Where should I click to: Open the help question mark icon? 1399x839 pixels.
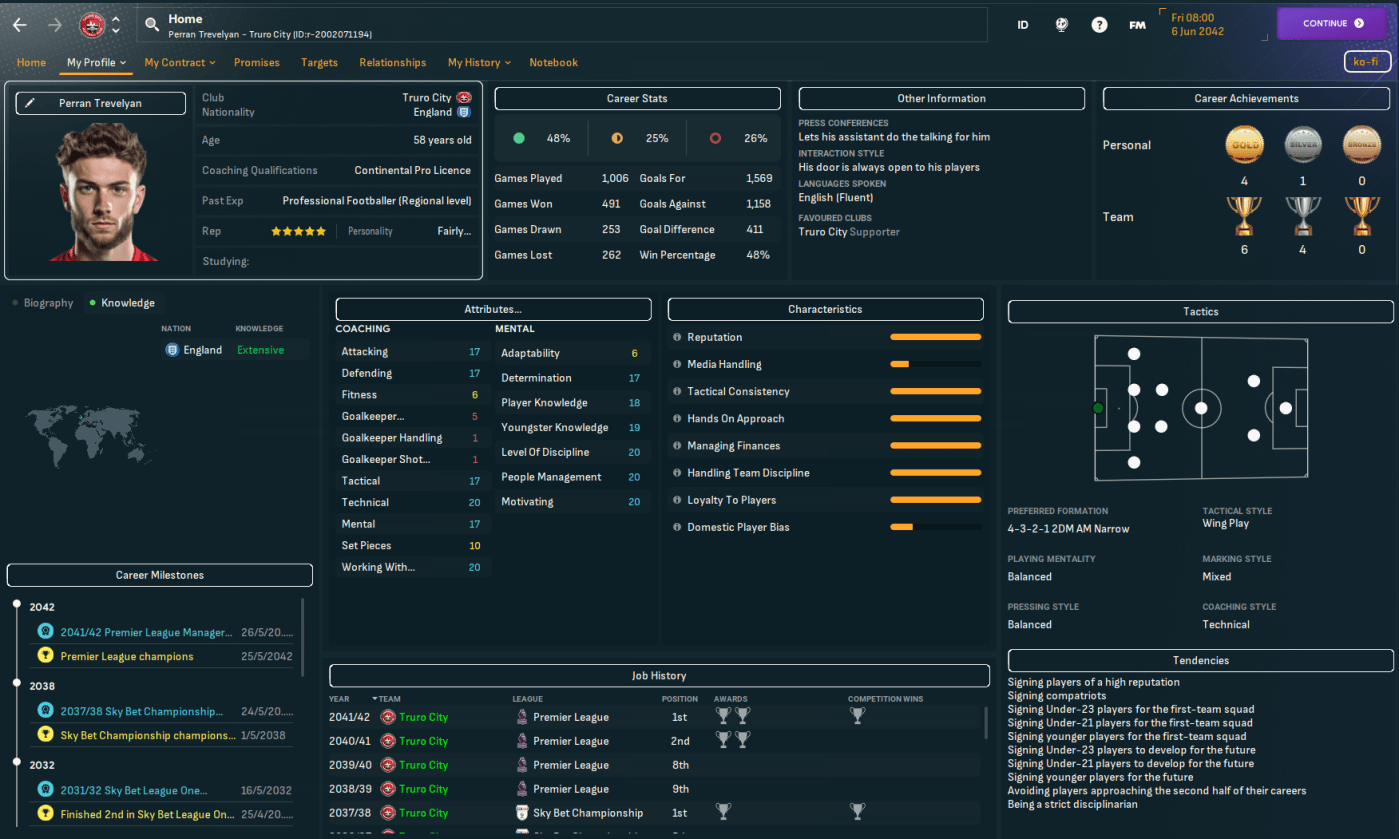[1099, 25]
